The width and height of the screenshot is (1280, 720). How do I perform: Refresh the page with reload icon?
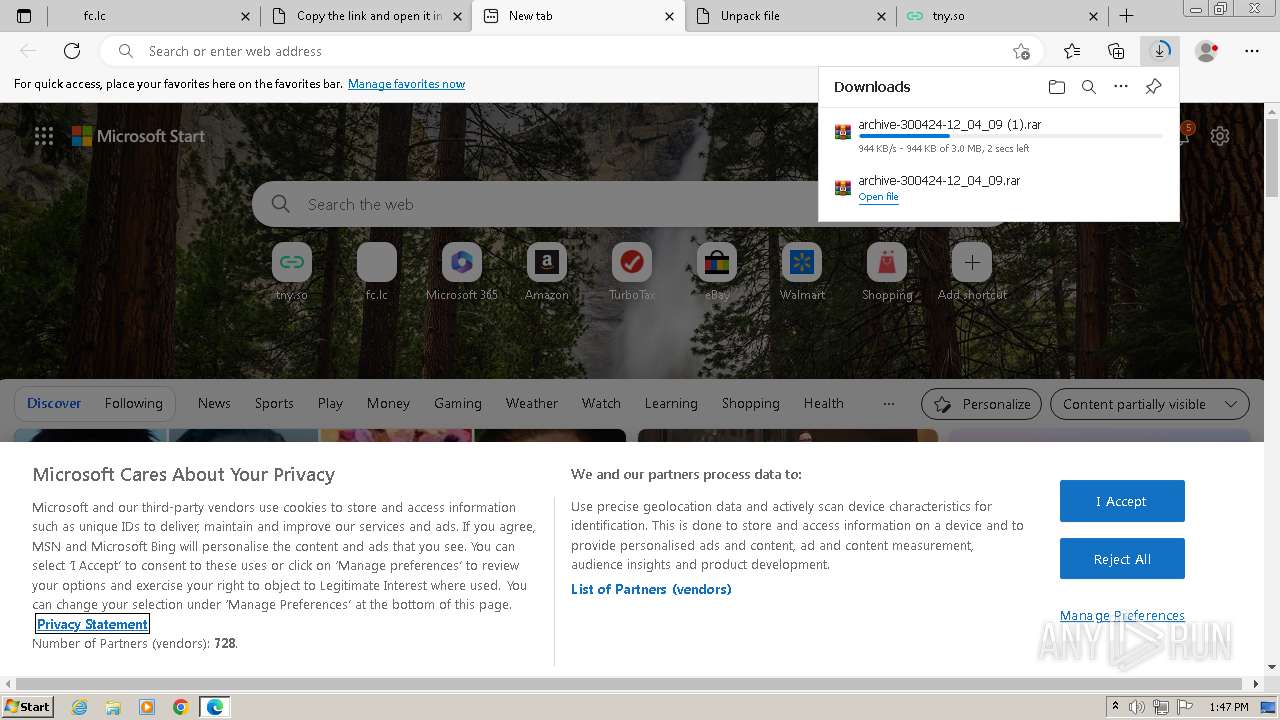click(72, 51)
